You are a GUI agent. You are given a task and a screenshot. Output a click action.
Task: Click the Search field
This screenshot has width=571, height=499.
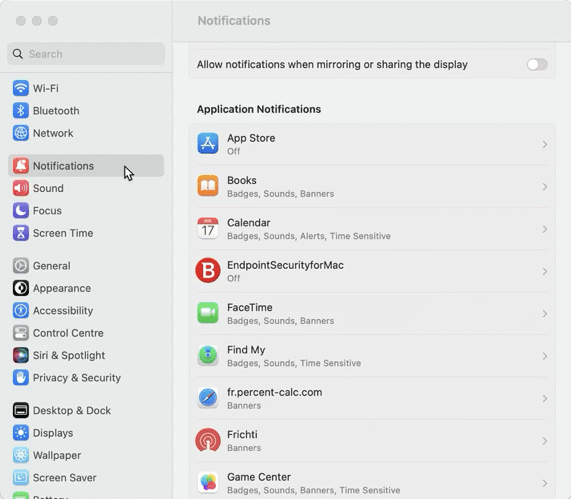tap(86, 54)
